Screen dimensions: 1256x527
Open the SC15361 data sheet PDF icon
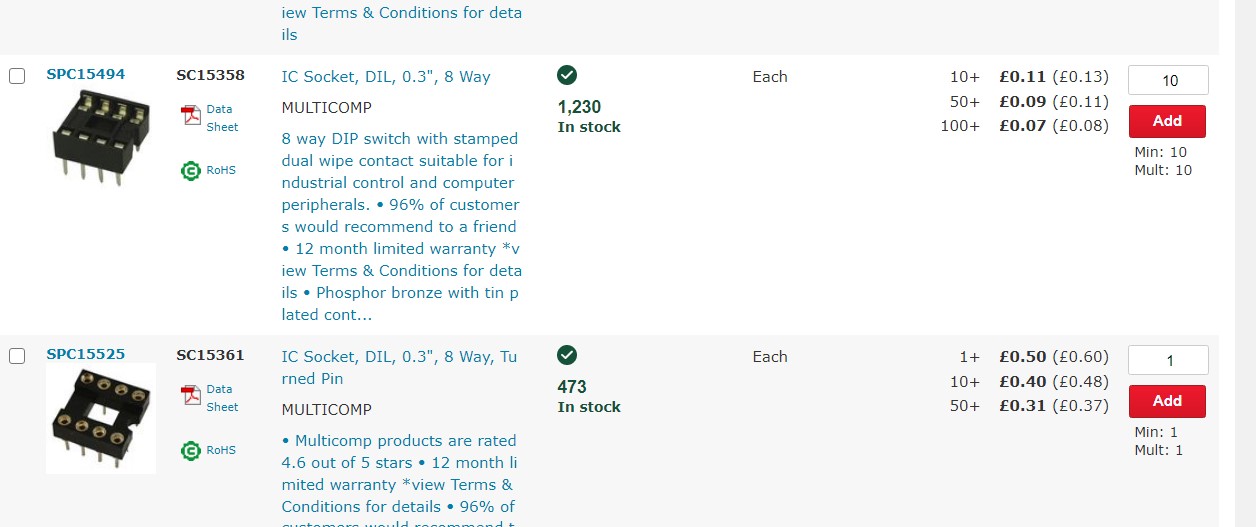tap(191, 396)
